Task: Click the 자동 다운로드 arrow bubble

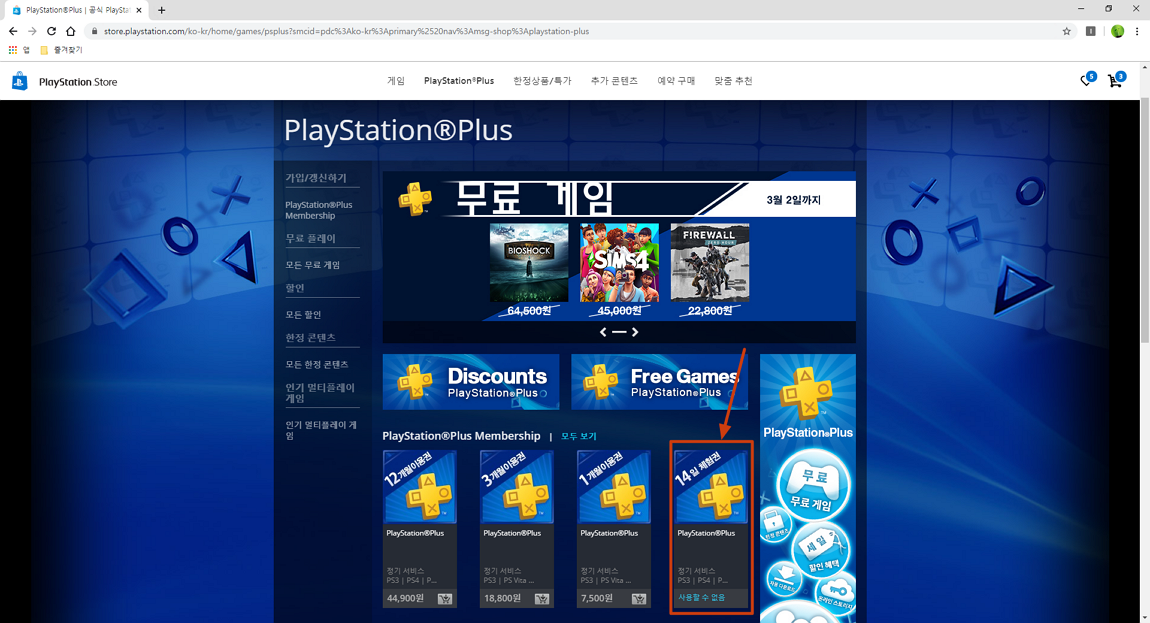Action: 784,578
